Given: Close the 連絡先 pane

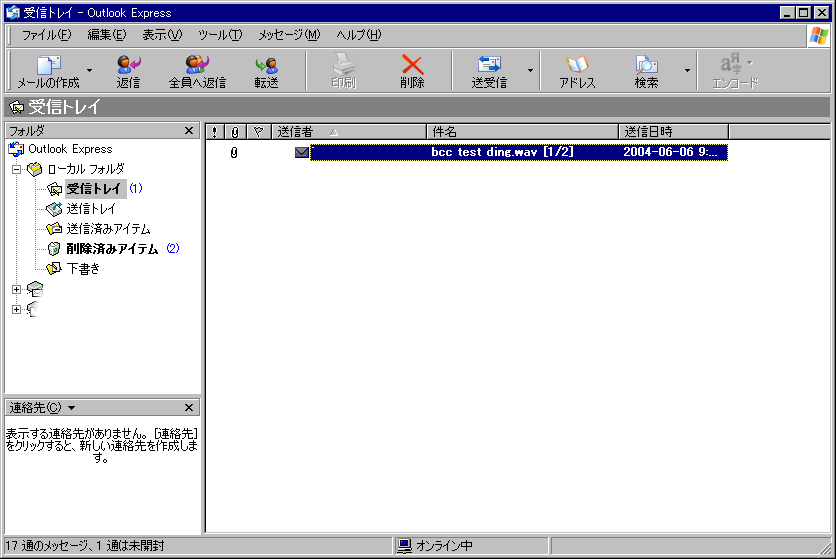Looking at the screenshot, I should click(x=189, y=408).
